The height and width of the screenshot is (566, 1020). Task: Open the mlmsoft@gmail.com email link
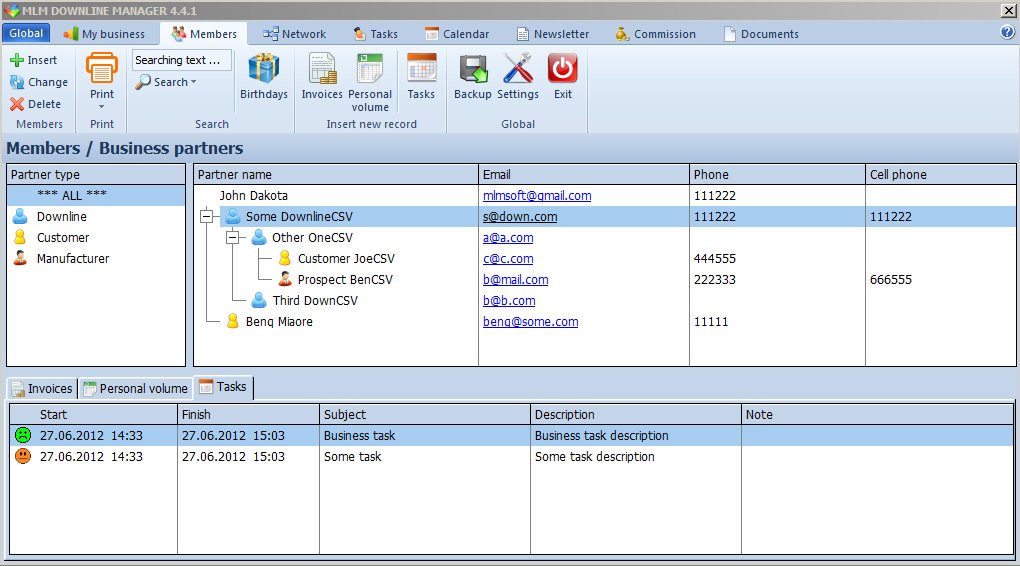tap(537, 196)
